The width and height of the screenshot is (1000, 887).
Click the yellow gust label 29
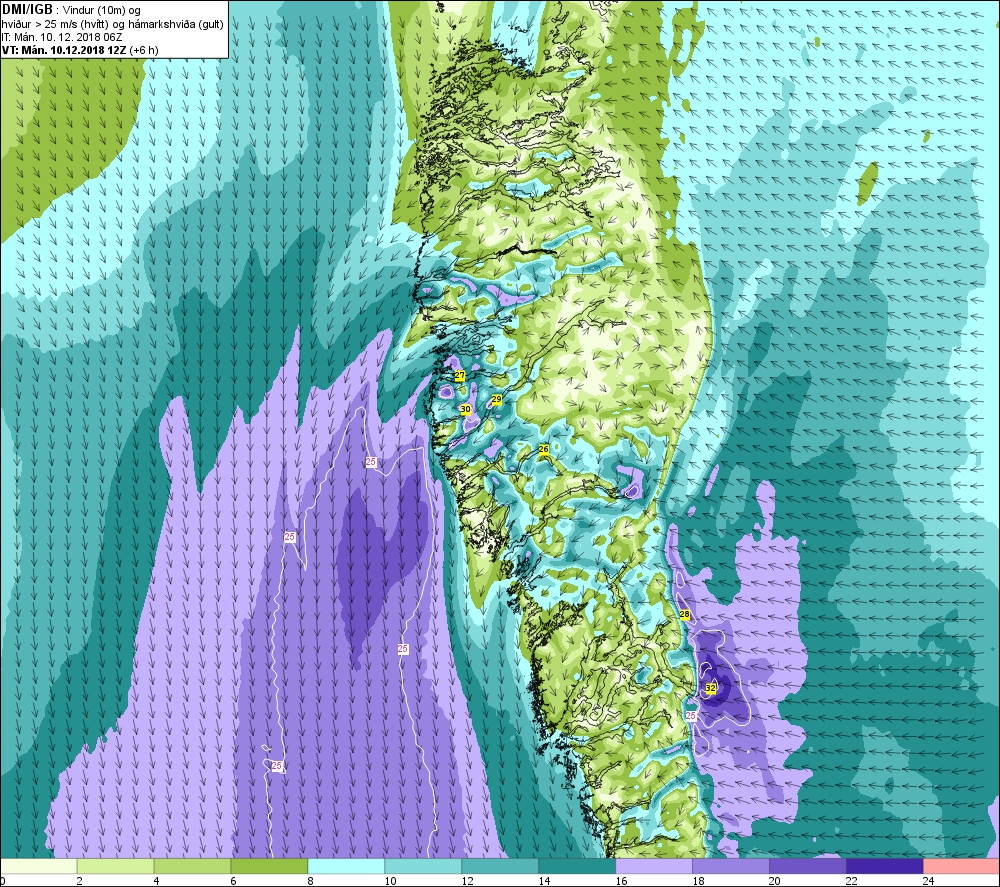[x=497, y=399]
